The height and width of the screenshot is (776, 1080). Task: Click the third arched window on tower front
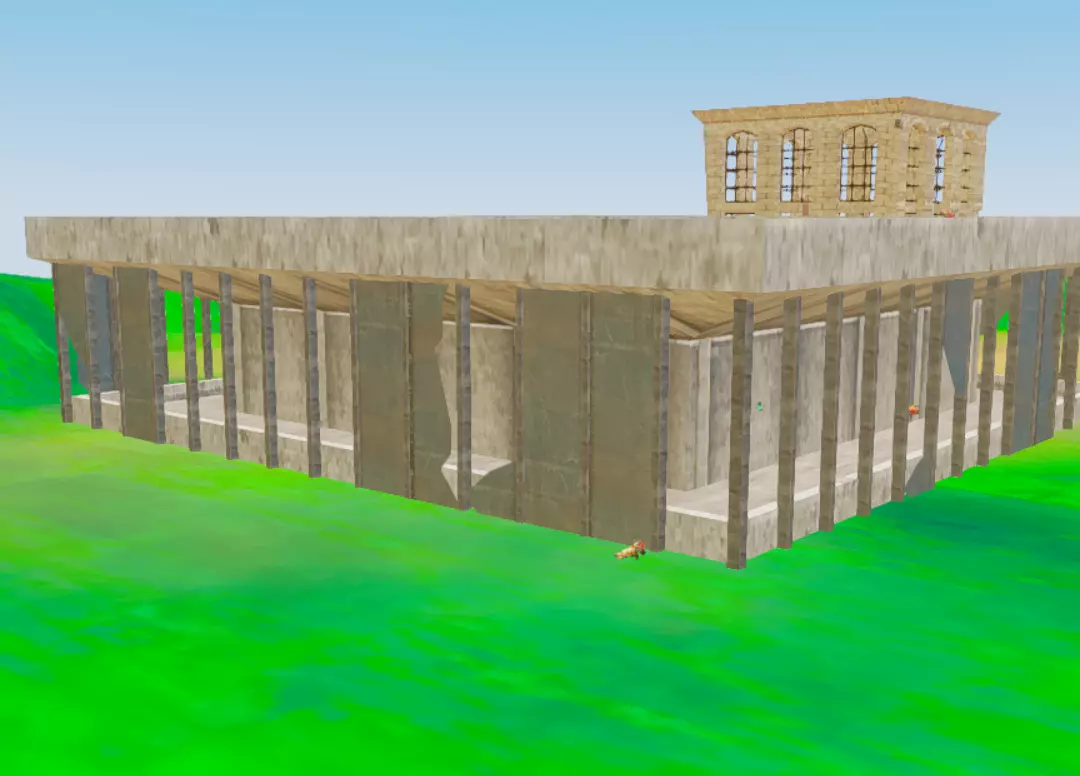point(858,164)
